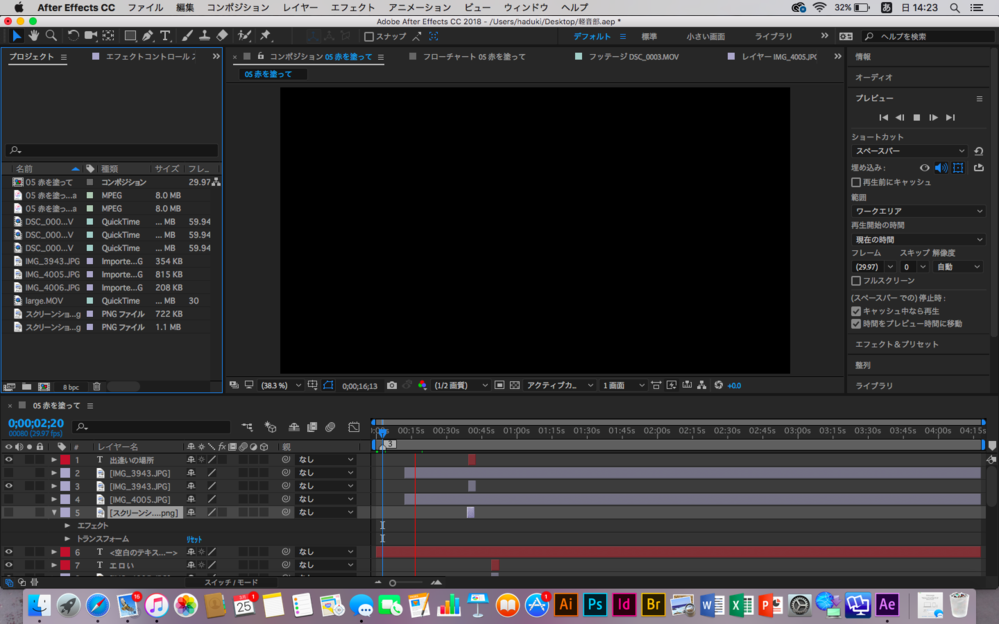Toggle transparency grid in viewer
Image resolution: width=999 pixels, height=624 pixels.
(515, 386)
